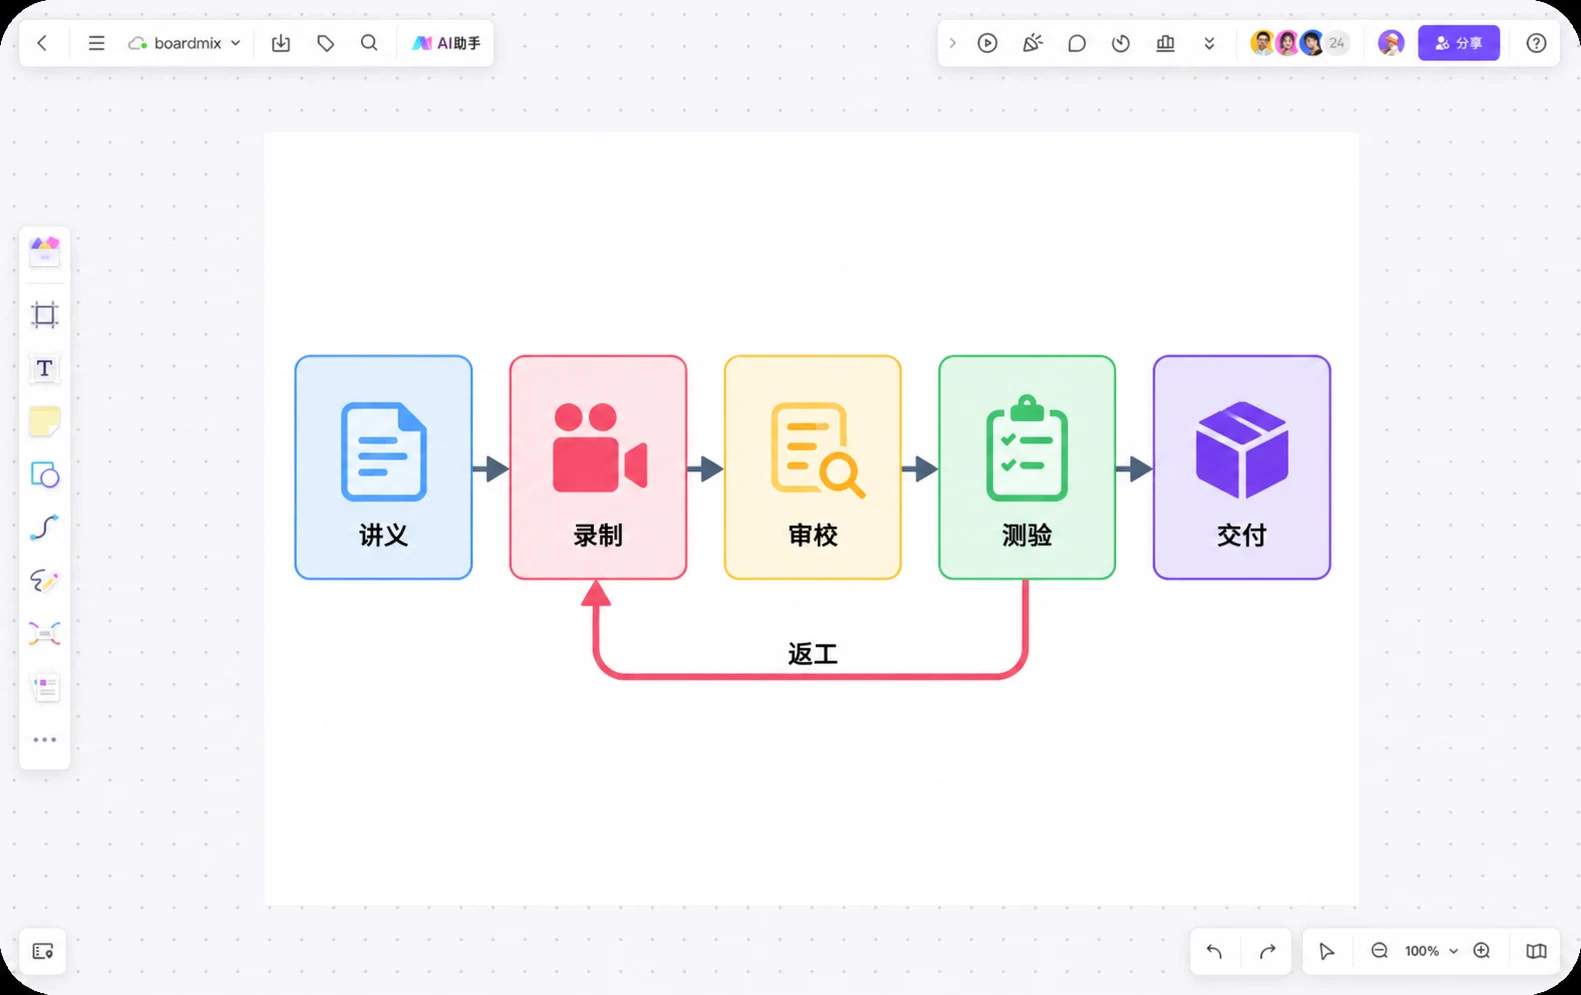1581x995 pixels.
Task: Select the connector line tool
Action: point(44,527)
